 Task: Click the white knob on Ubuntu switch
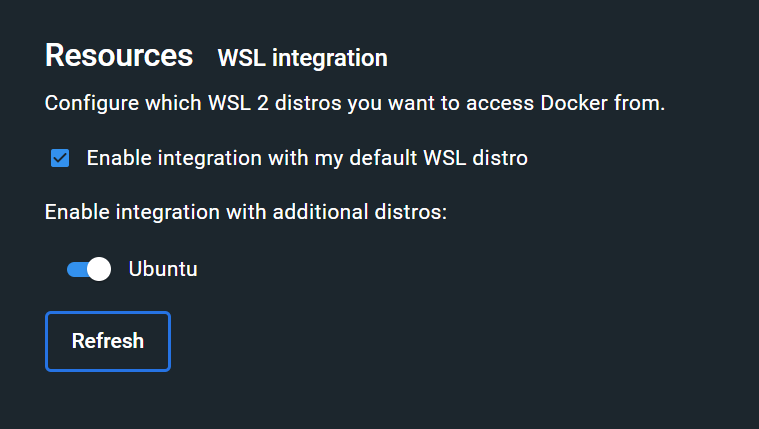(x=98, y=269)
